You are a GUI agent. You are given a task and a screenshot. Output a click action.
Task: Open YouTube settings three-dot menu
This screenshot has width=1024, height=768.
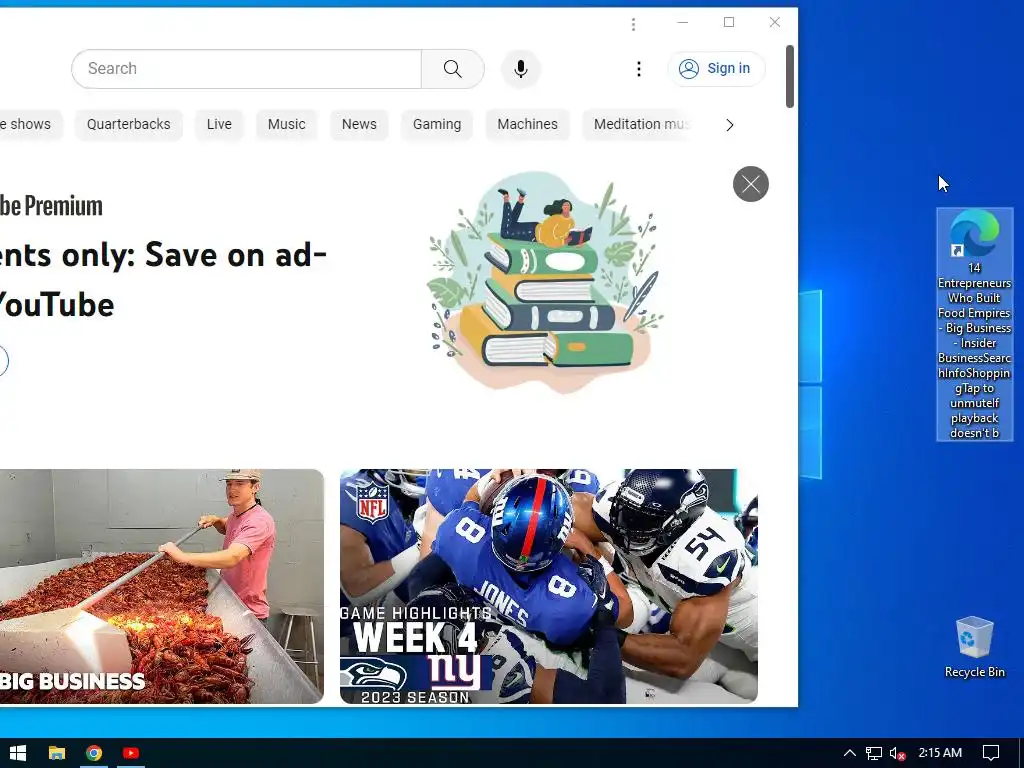point(639,69)
